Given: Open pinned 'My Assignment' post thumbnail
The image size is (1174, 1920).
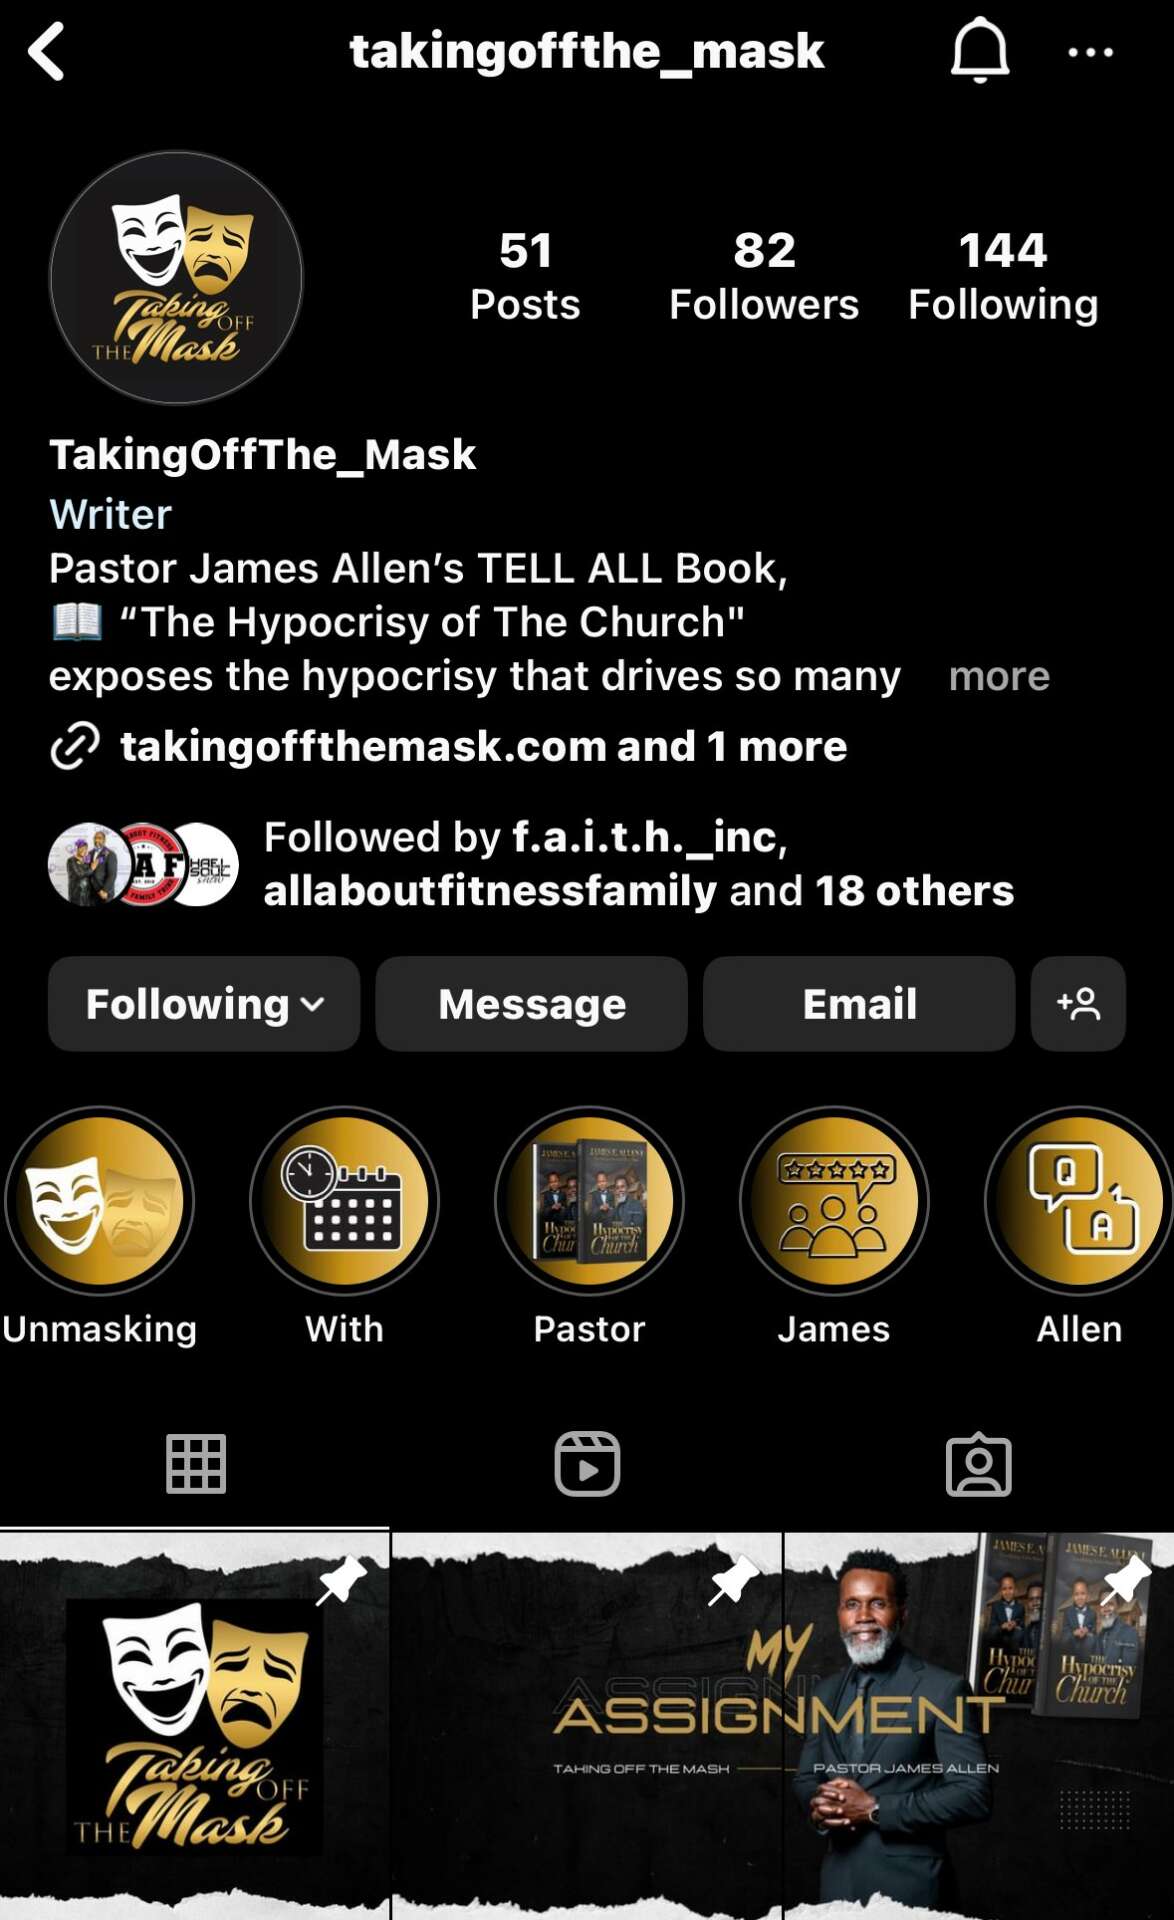Looking at the screenshot, I should pyautogui.click(x=587, y=1726).
